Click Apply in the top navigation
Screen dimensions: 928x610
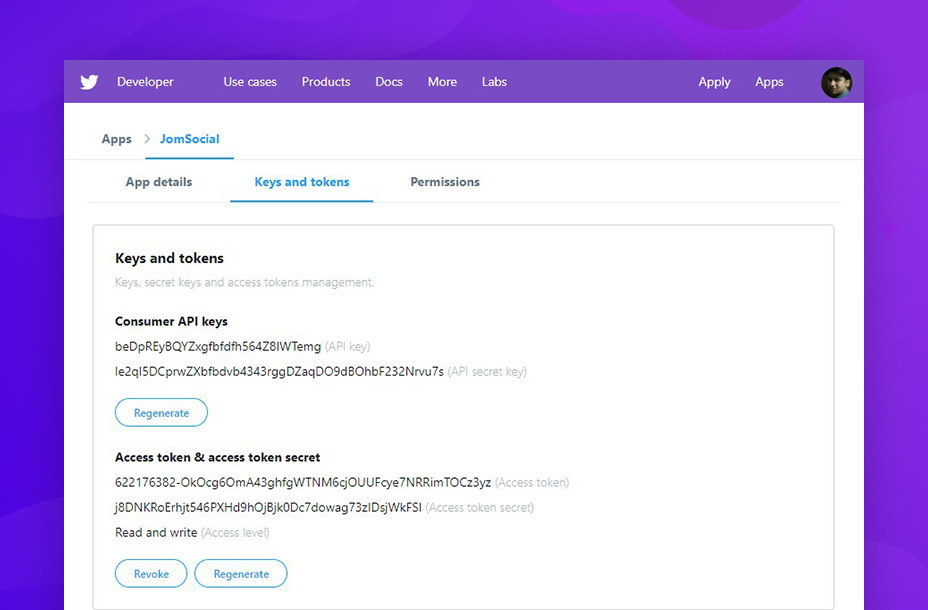(714, 82)
